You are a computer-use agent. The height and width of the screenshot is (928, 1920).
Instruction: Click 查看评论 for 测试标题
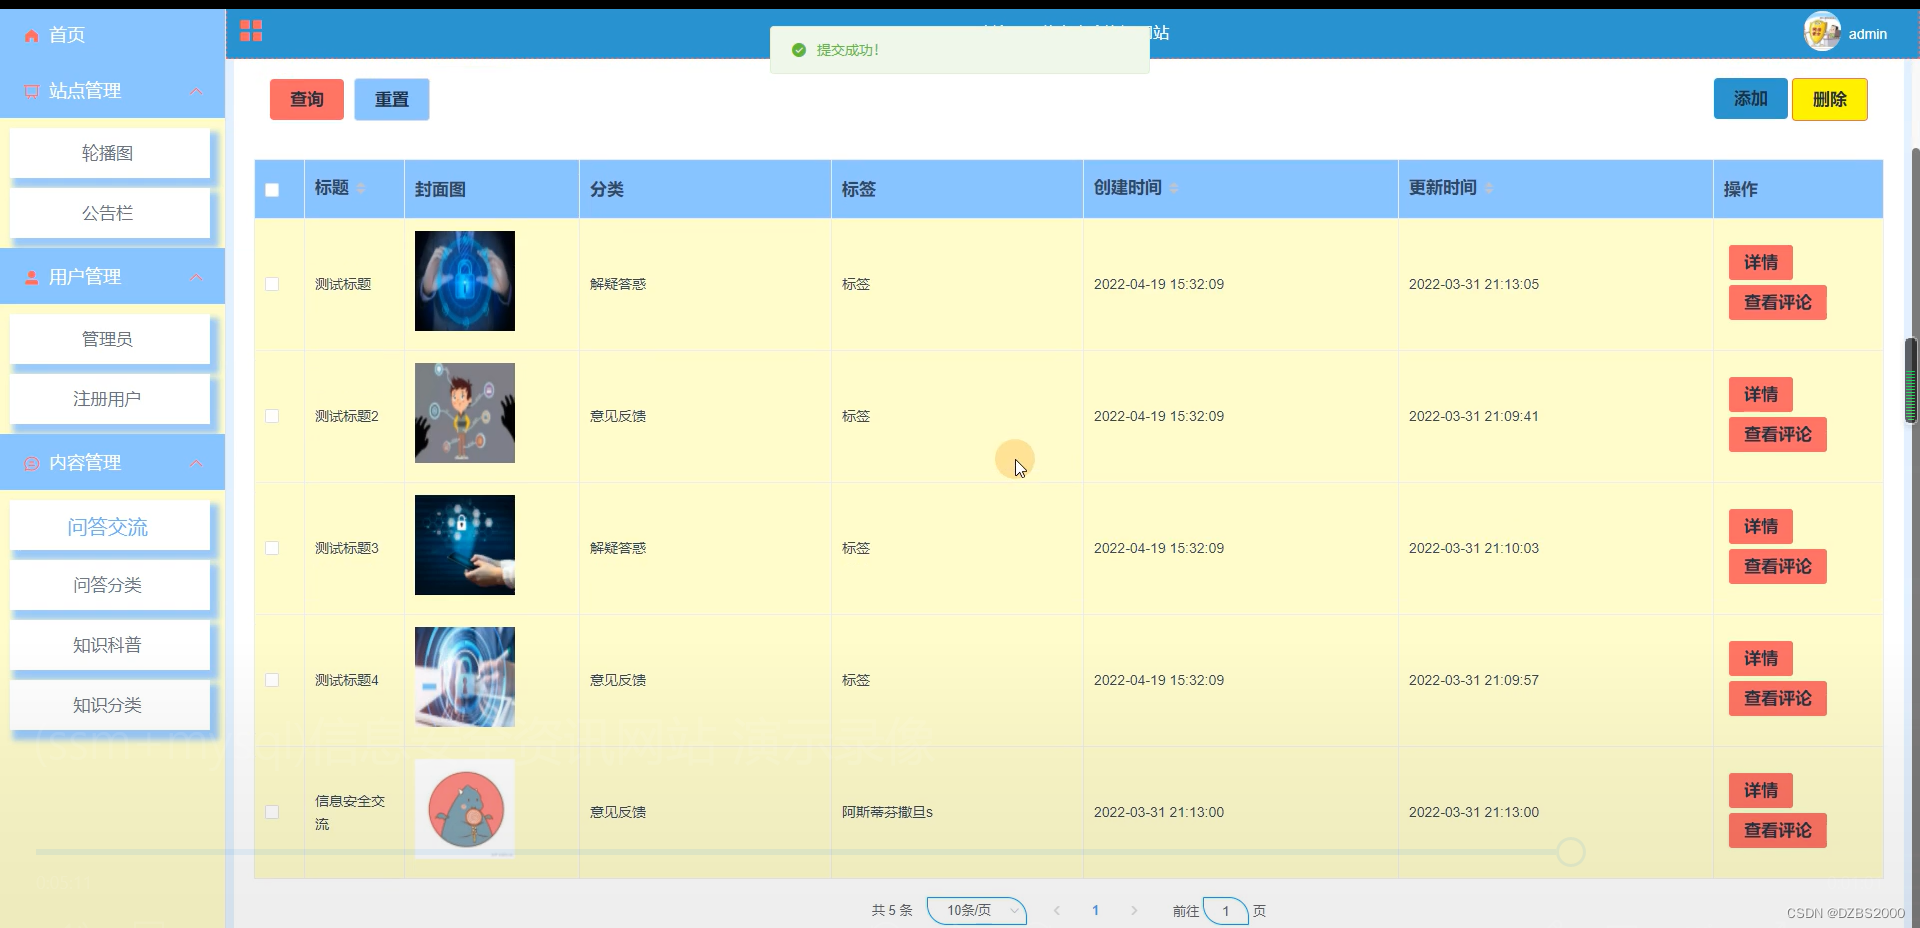coord(1778,302)
